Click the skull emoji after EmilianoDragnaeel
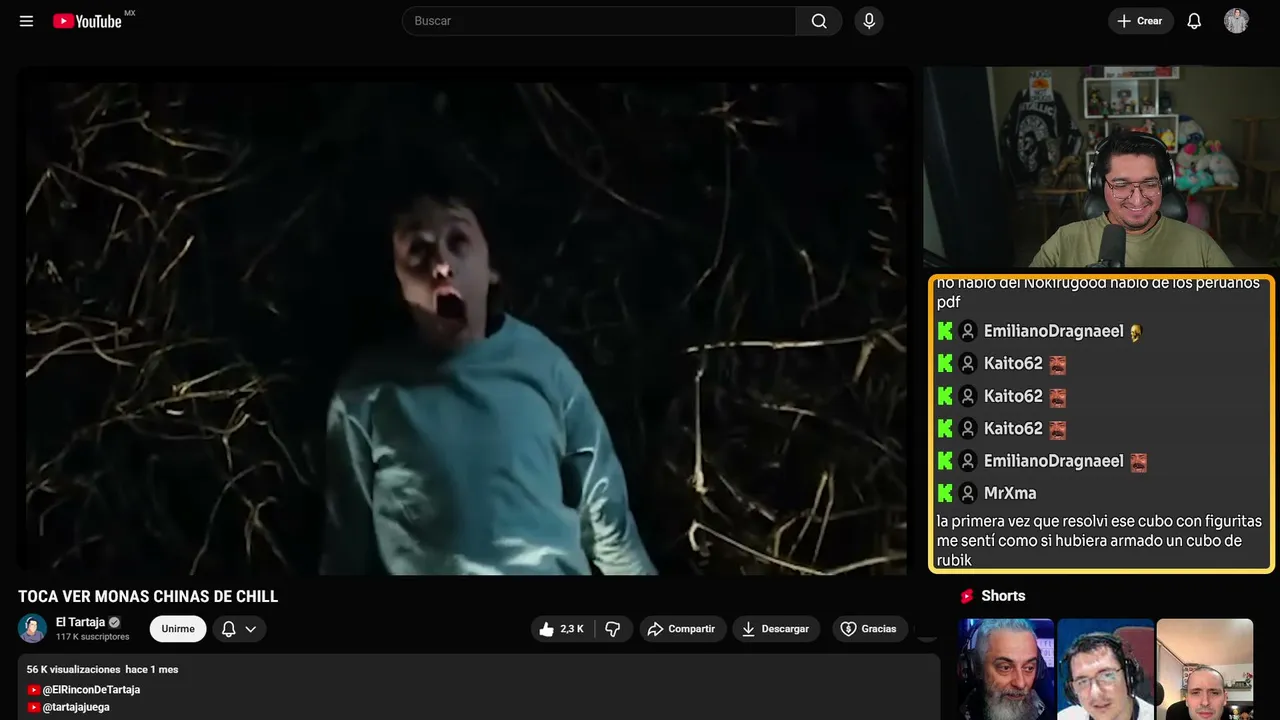Viewport: 1280px width, 720px height. (x=1136, y=331)
